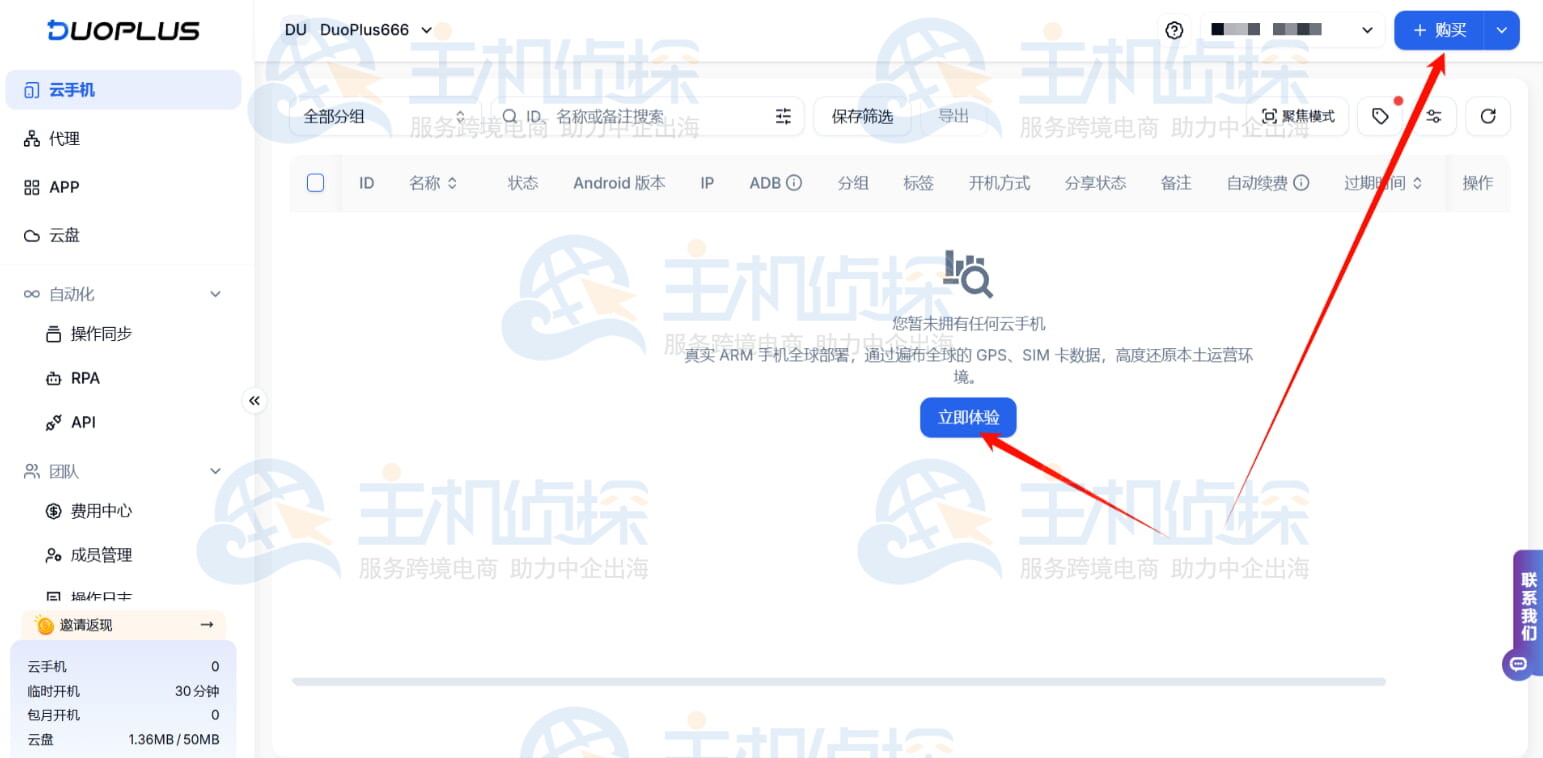
Task: Click the 立即体验 experience button
Action: pos(967,417)
